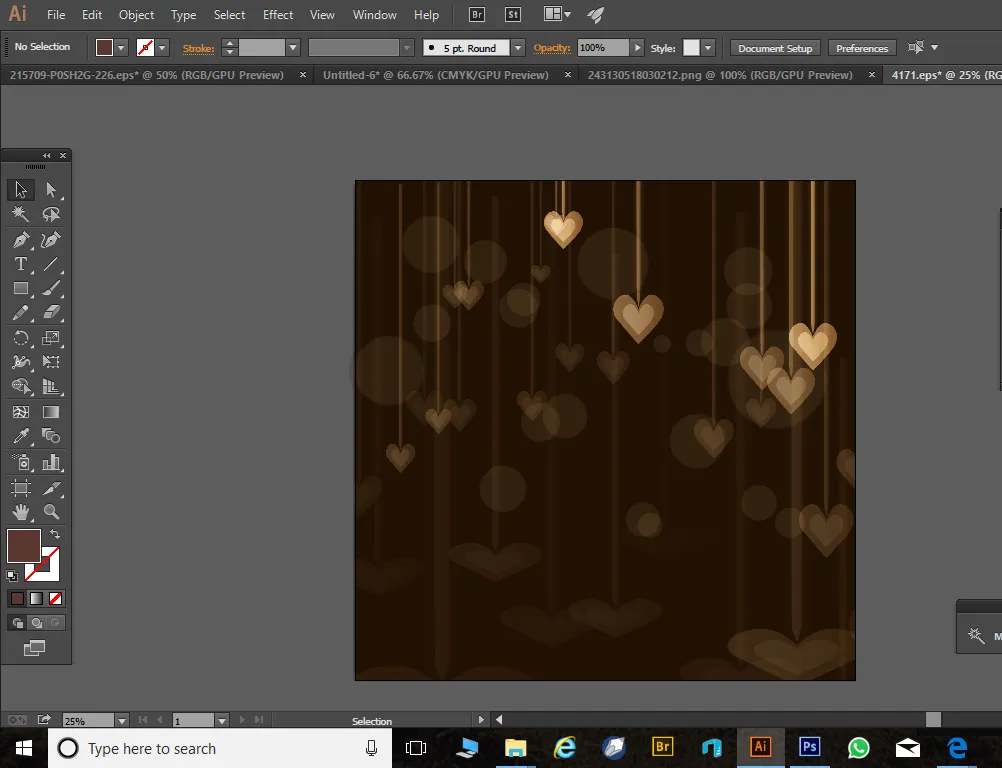Open the Window menu
Screen dimensions: 1002x768
coord(374,15)
